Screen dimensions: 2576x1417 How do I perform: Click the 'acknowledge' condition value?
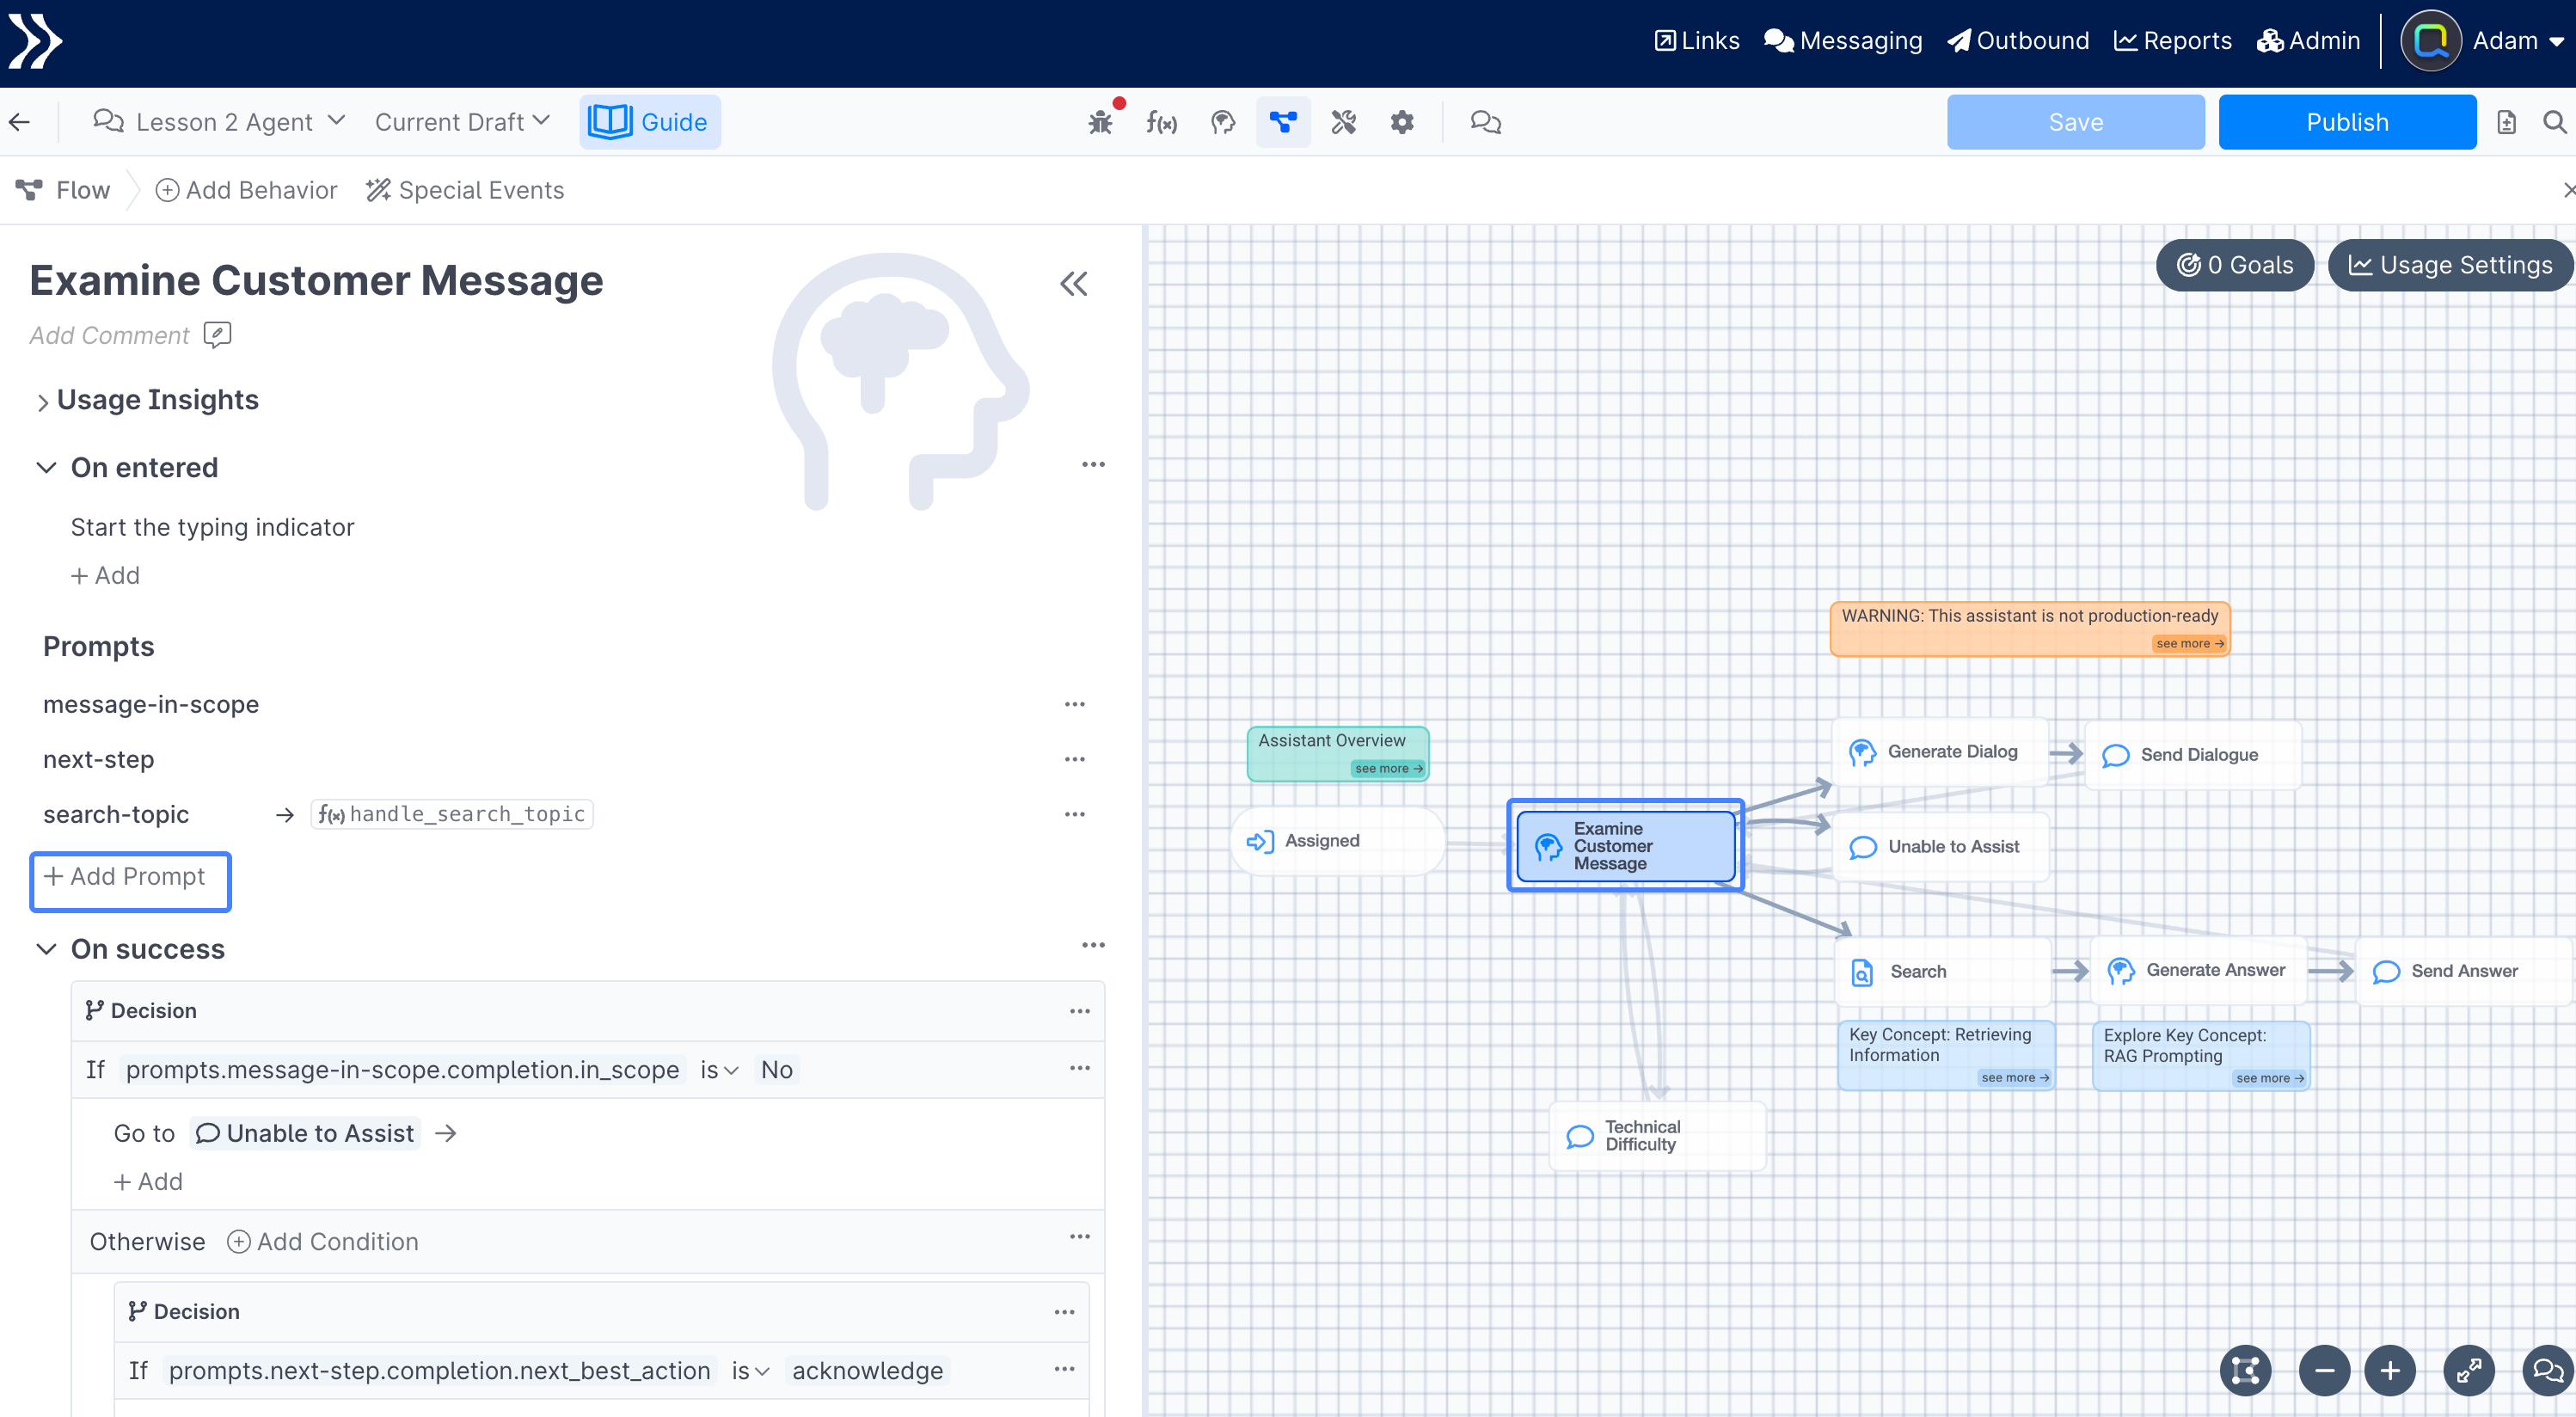tap(867, 1371)
